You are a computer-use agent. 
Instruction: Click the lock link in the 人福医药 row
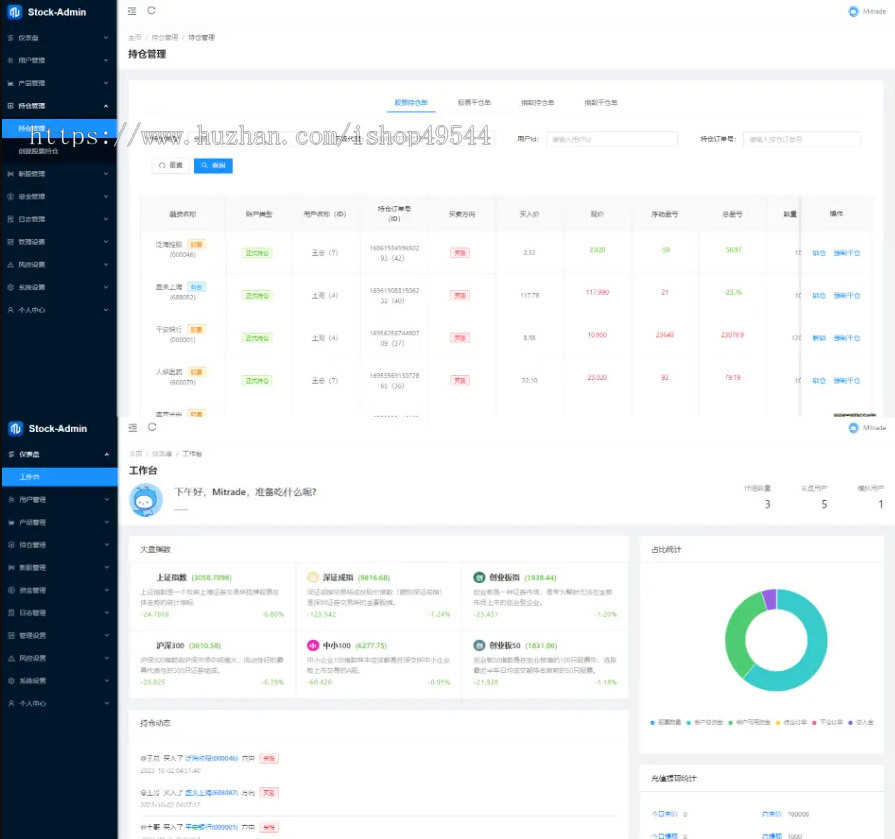(x=819, y=381)
